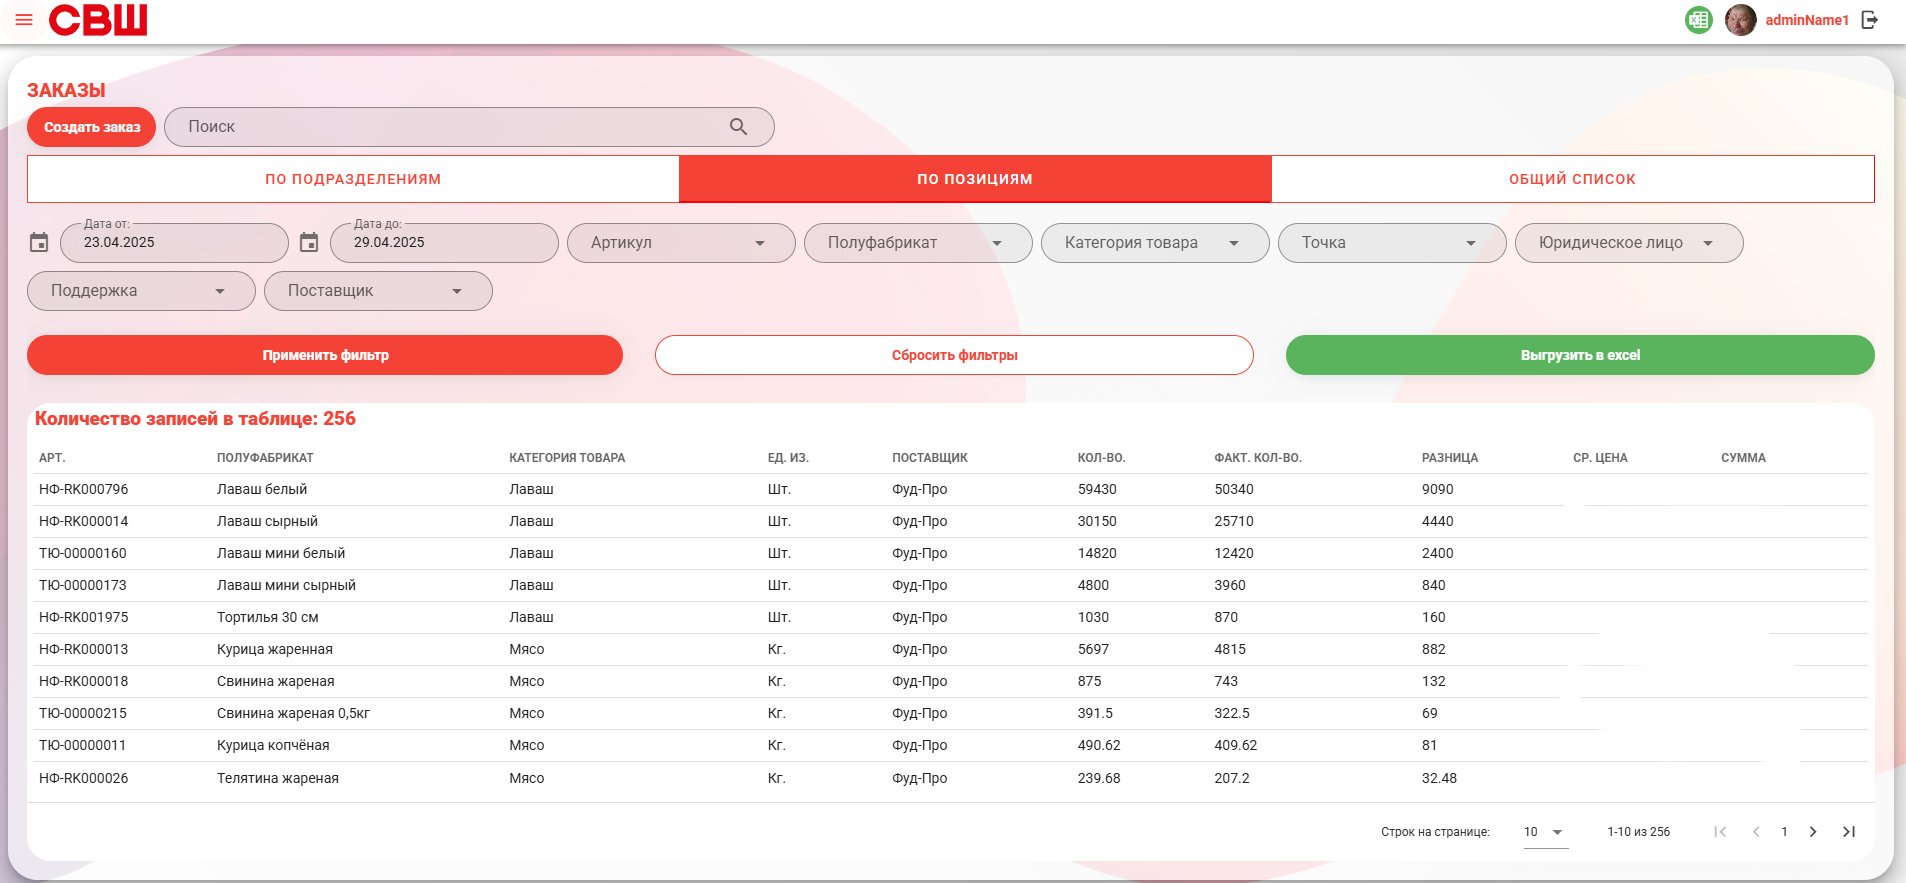Open the rows-per-page selector
Screen dimensions: 1906x883
1545,832
